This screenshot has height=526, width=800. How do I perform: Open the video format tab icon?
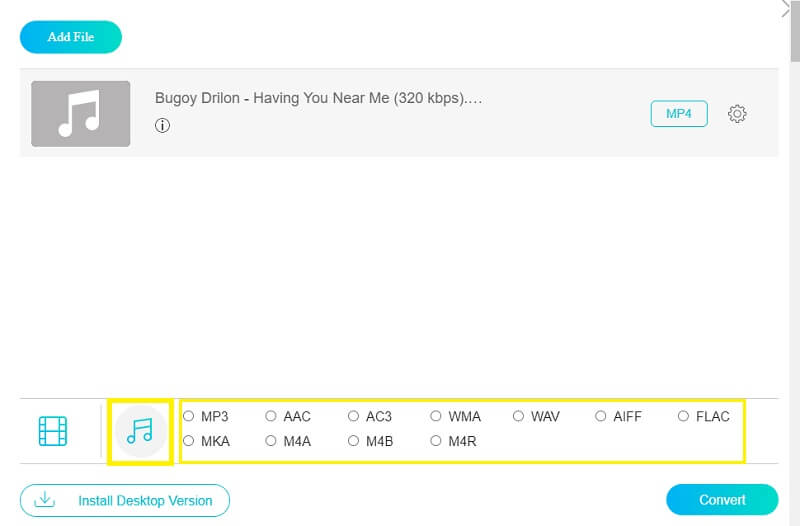pos(53,431)
